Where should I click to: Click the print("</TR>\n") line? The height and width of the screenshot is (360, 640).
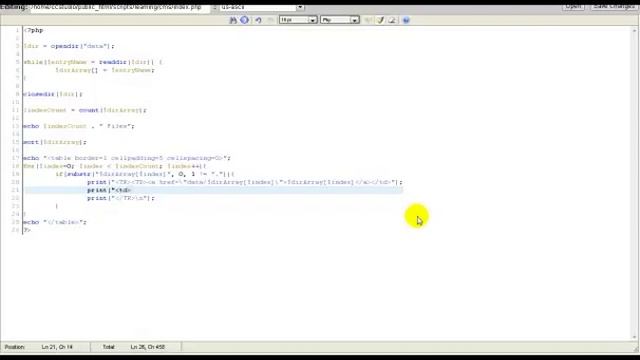coord(121,198)
